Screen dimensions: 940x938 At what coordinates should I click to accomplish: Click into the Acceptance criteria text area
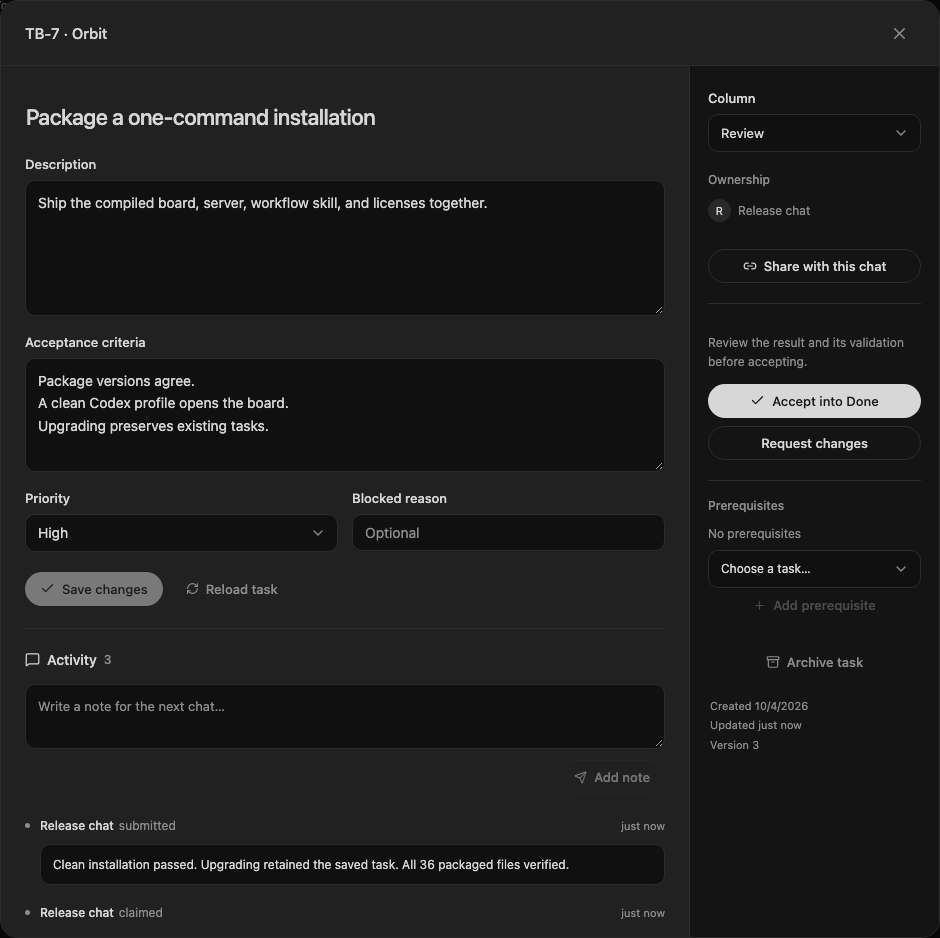point(345,415)
